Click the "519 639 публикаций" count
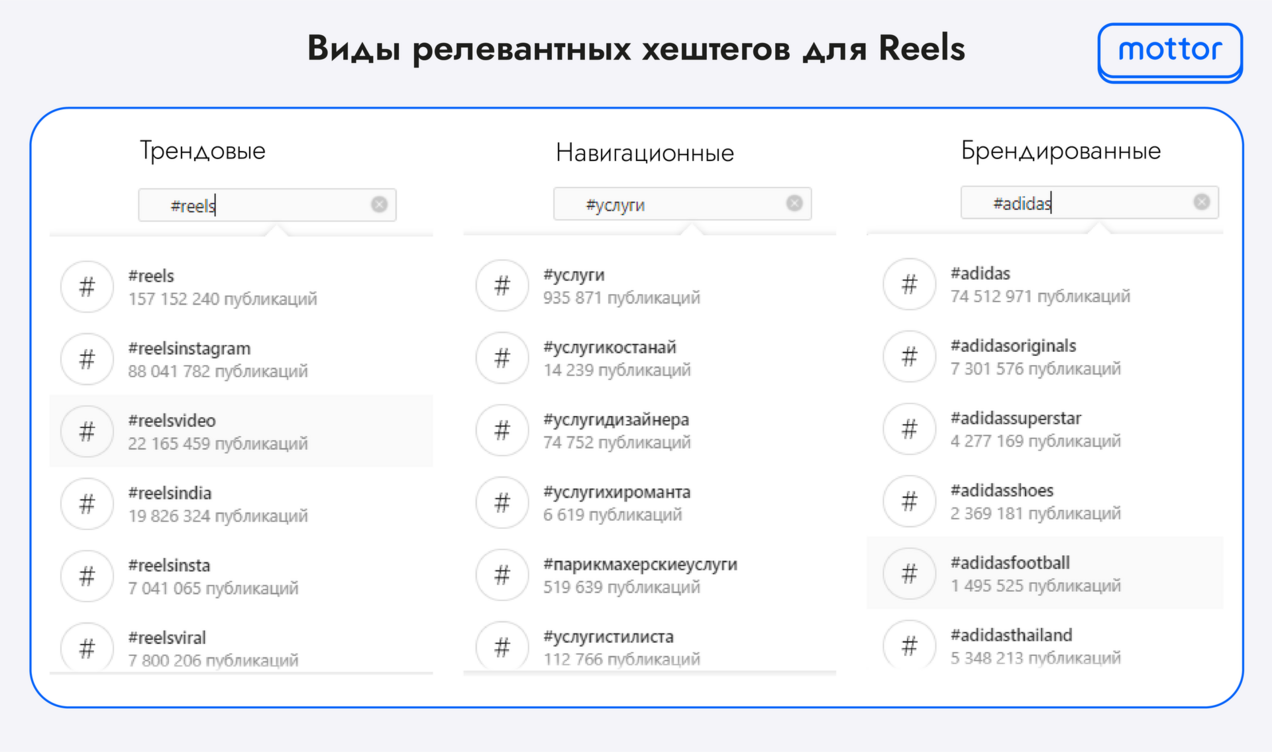The height and width of the screenshot is (752, 1272). click(x=622, y=588)
